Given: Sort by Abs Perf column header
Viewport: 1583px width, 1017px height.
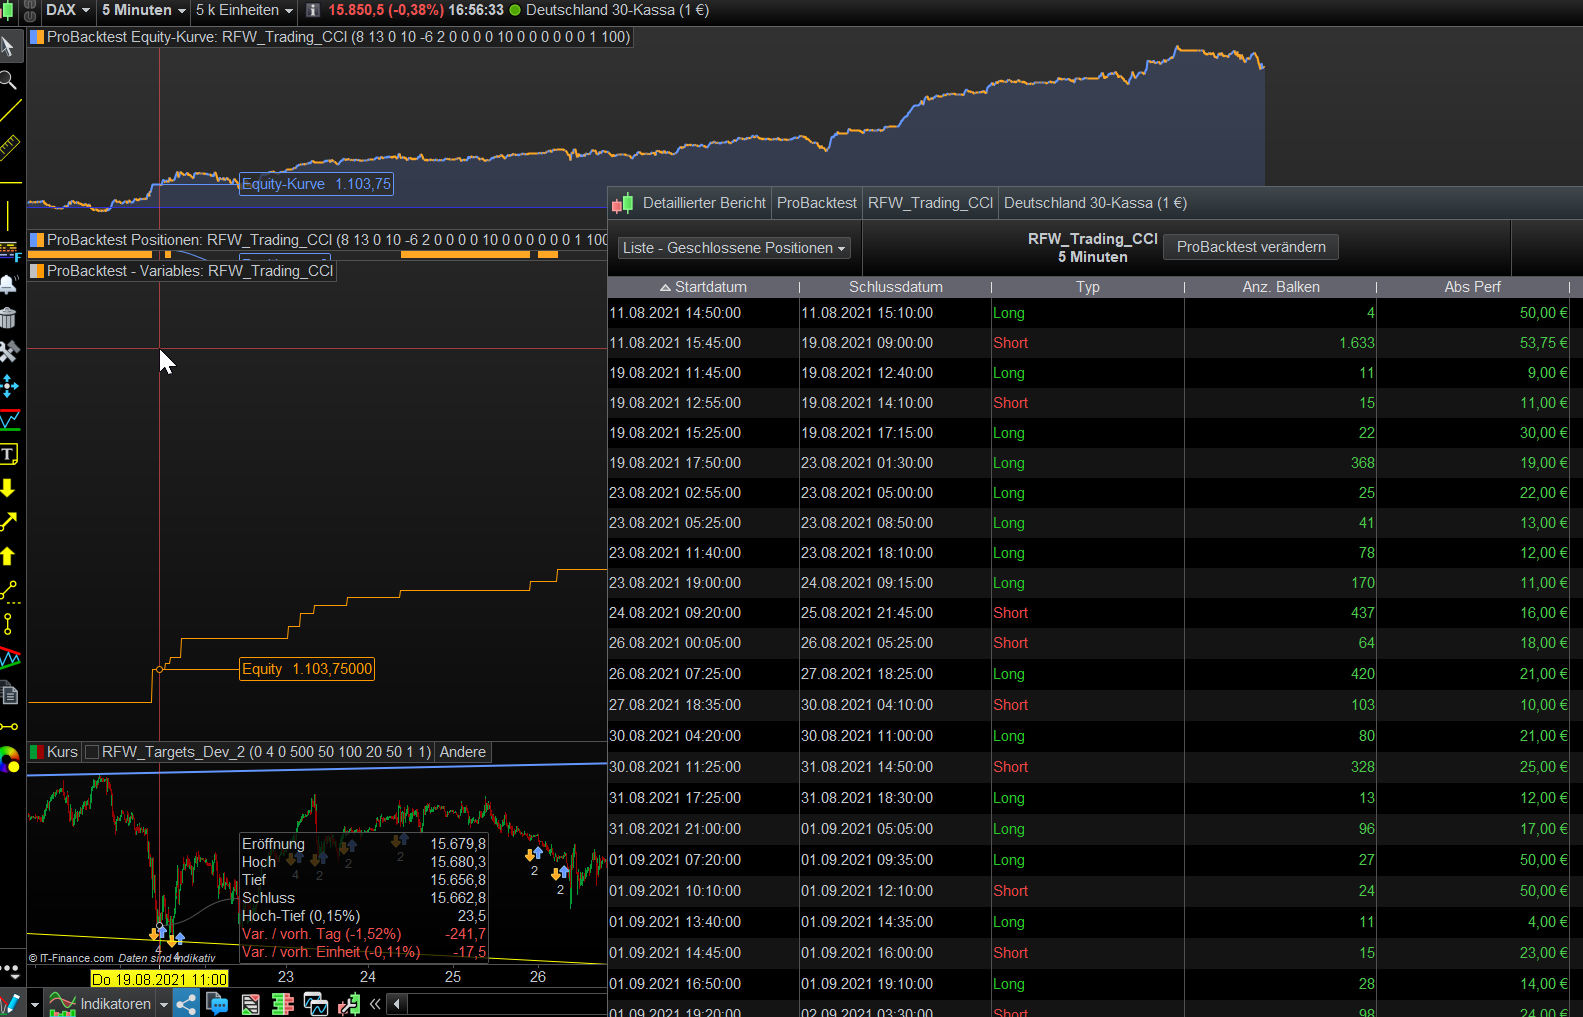Looking at the screenshot, I should [x=1473, y=287].
